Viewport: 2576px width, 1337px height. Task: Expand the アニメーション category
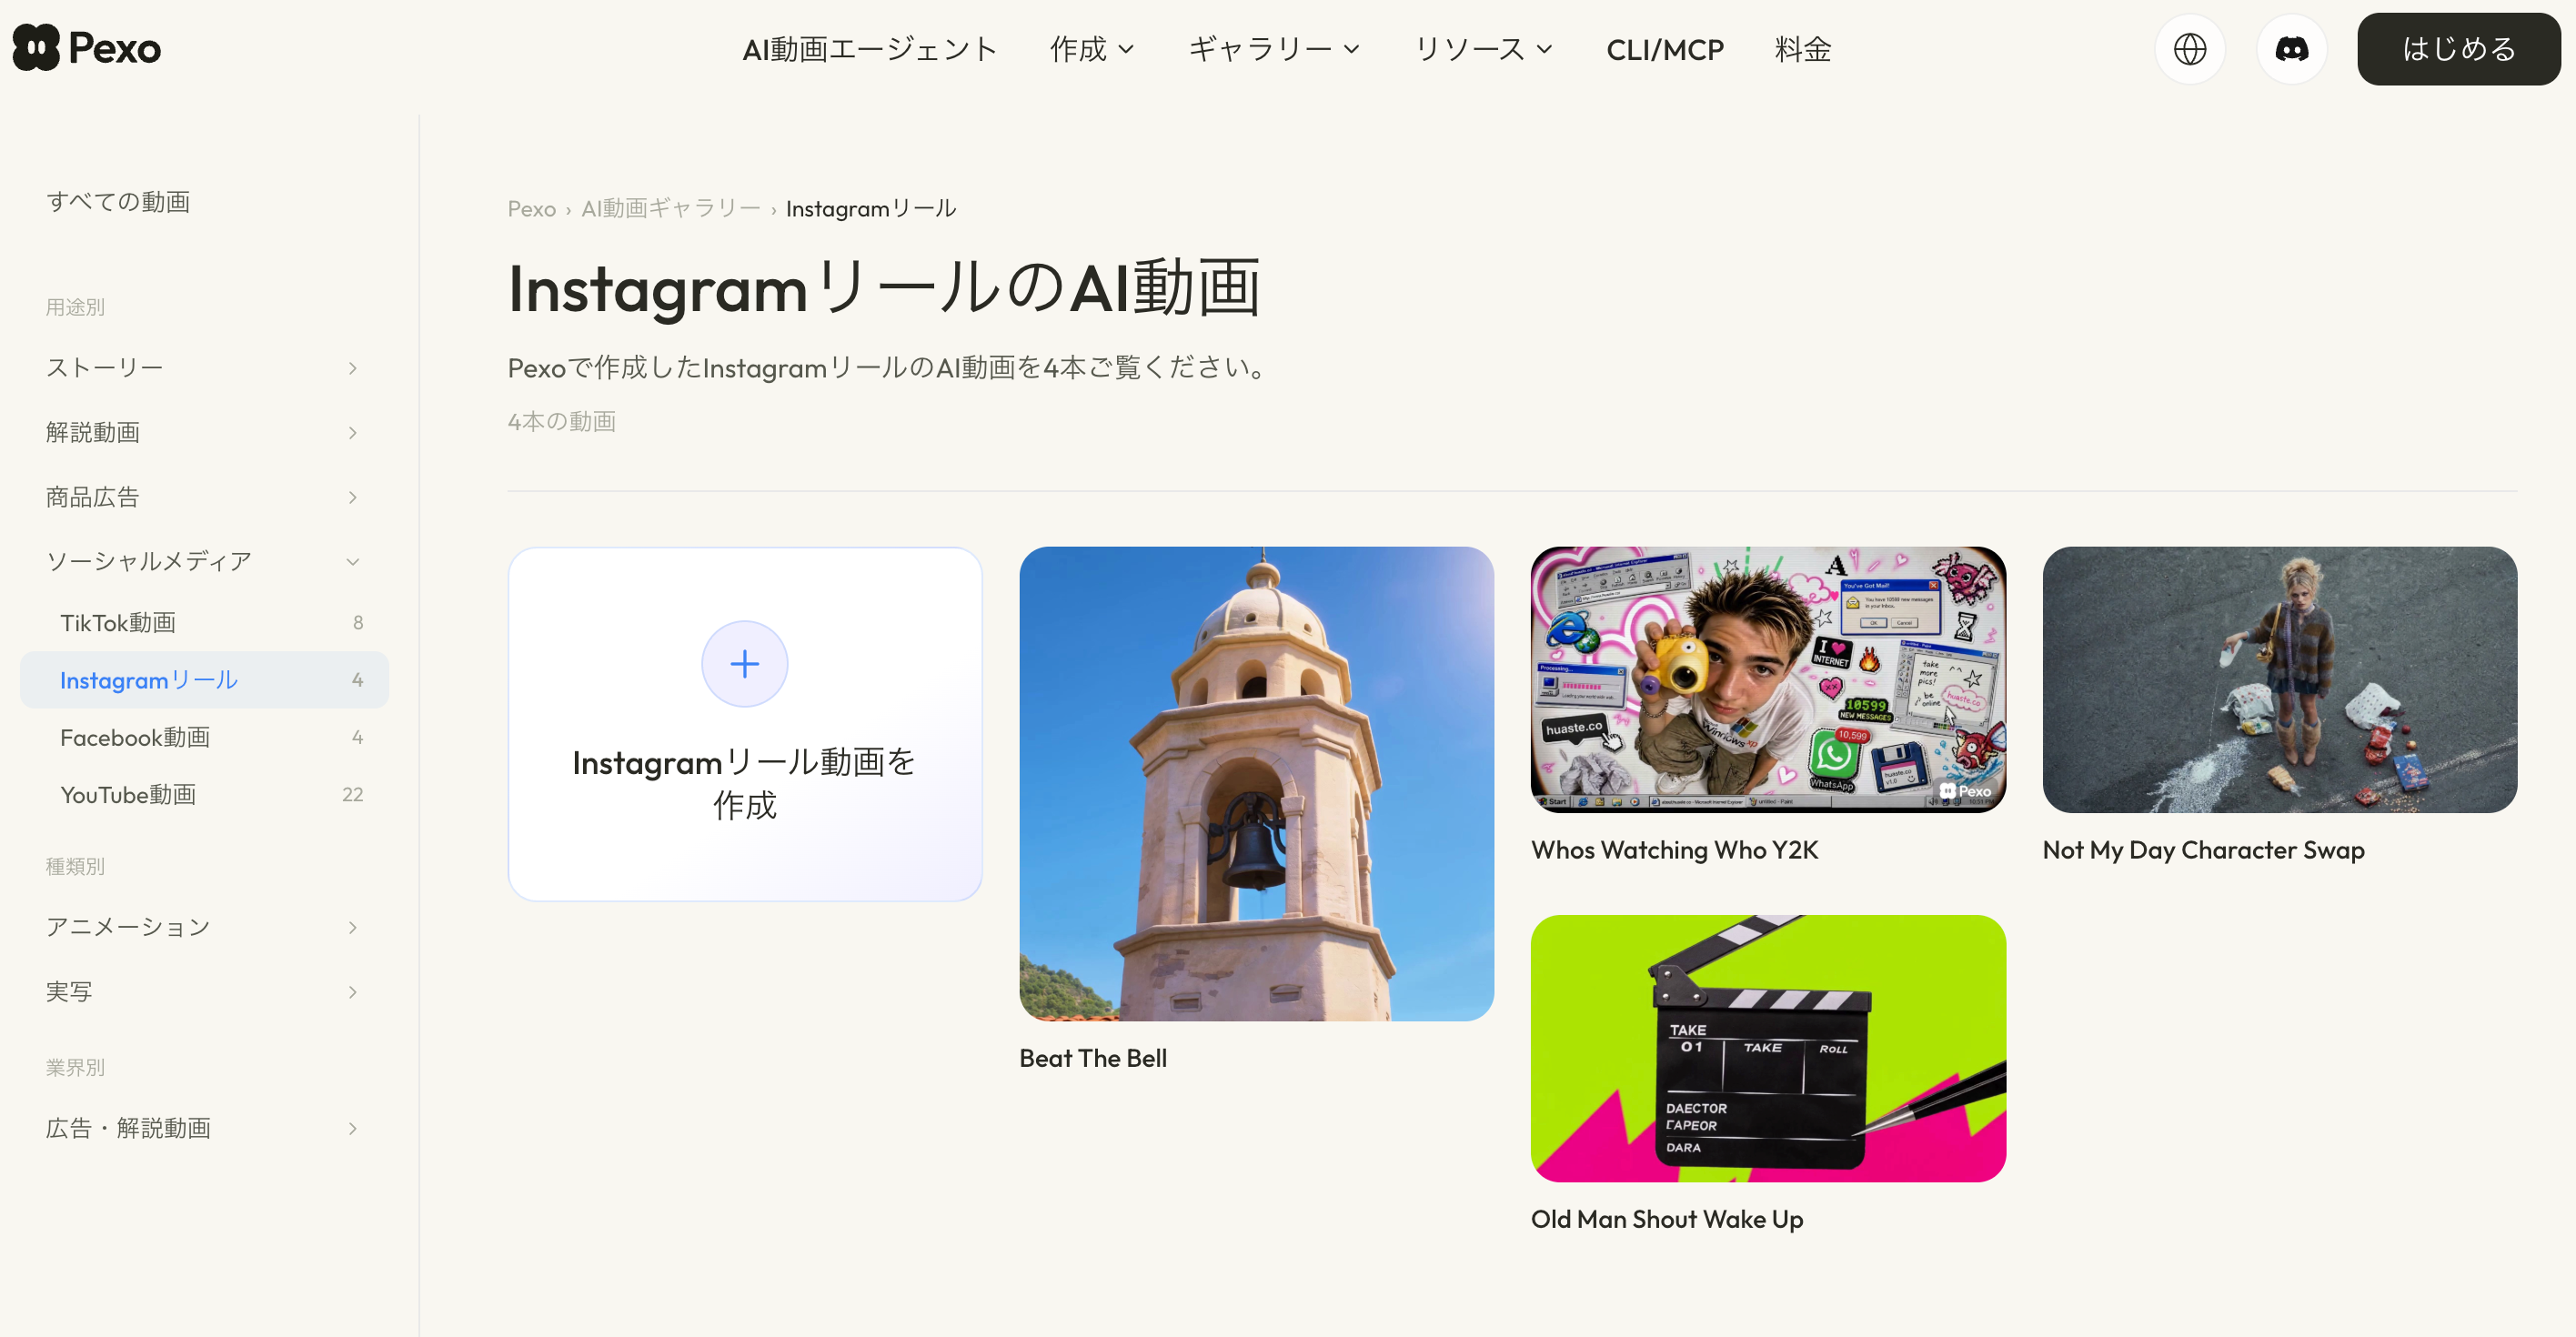203,927
